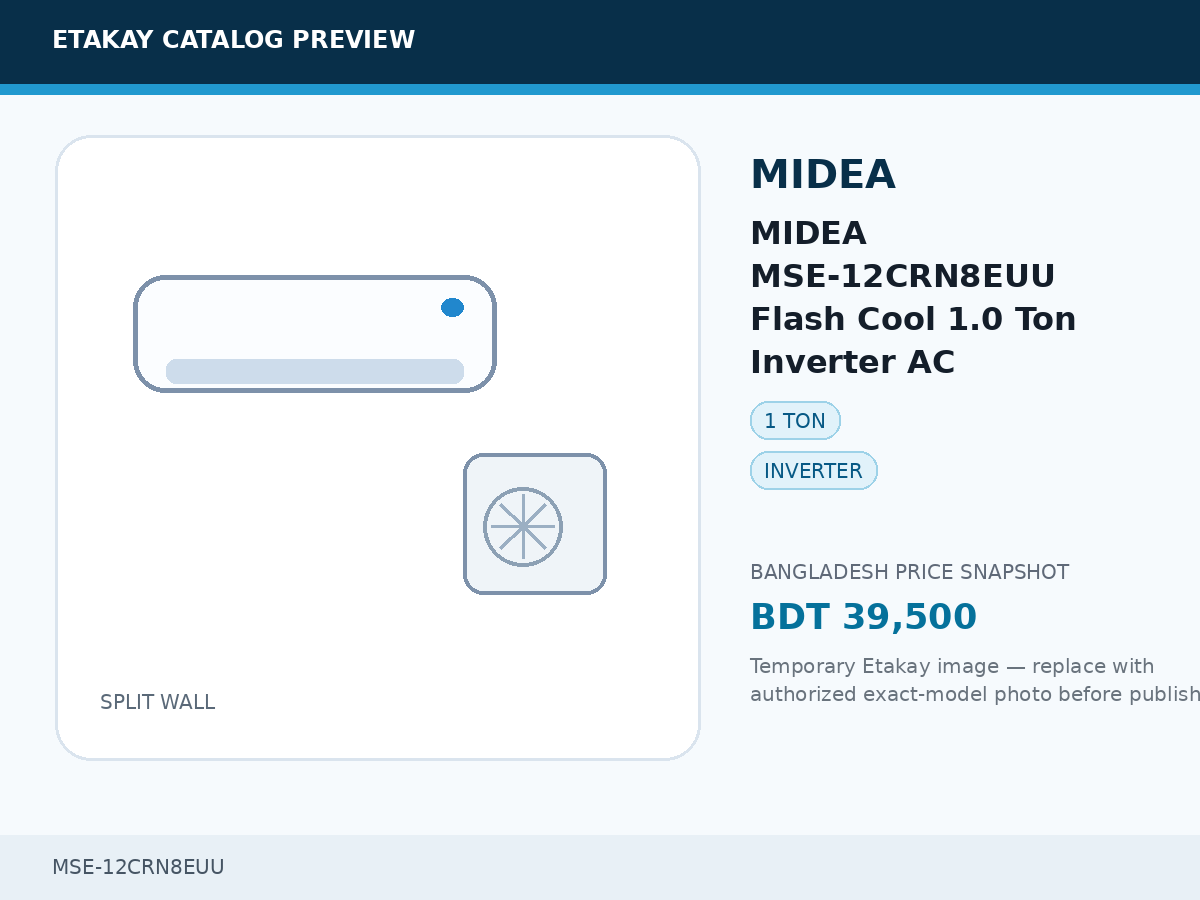Click the ETAKAY CATALOG PREVIEW header title
The width and height of the screenshot is (1200, 900).
tap(233, 40)
